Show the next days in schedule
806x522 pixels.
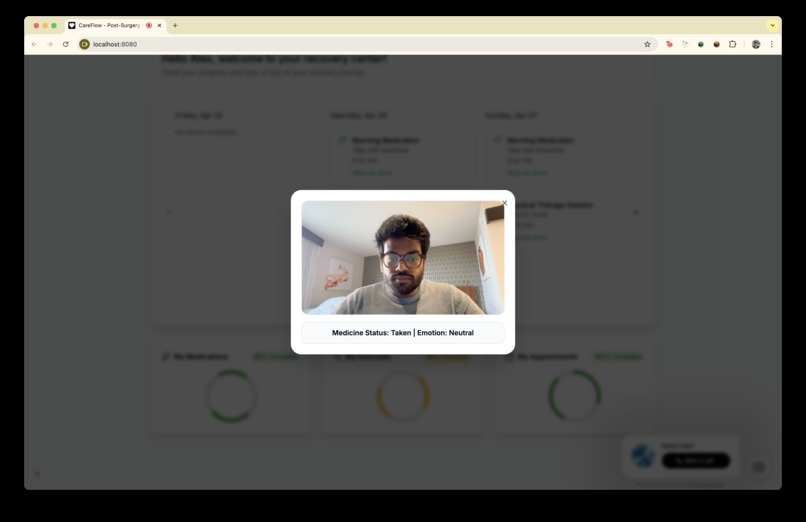click(x=636, y=212)
